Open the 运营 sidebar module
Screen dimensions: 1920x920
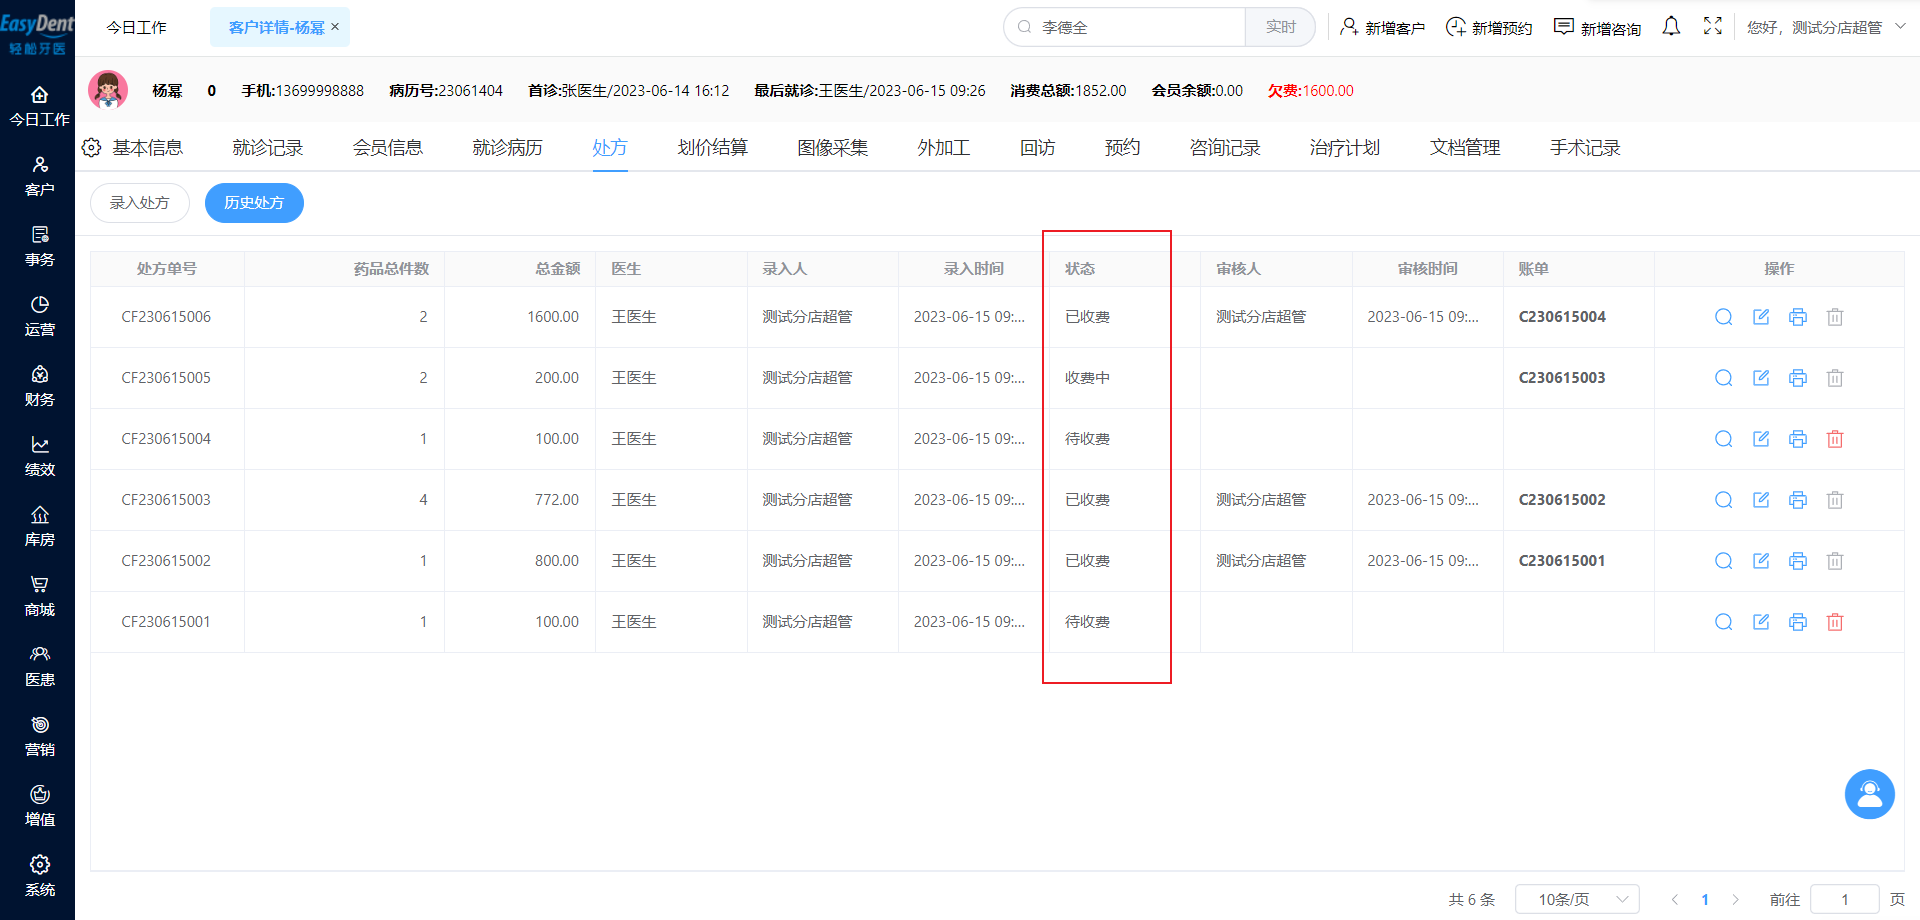[x=39, y=317]
